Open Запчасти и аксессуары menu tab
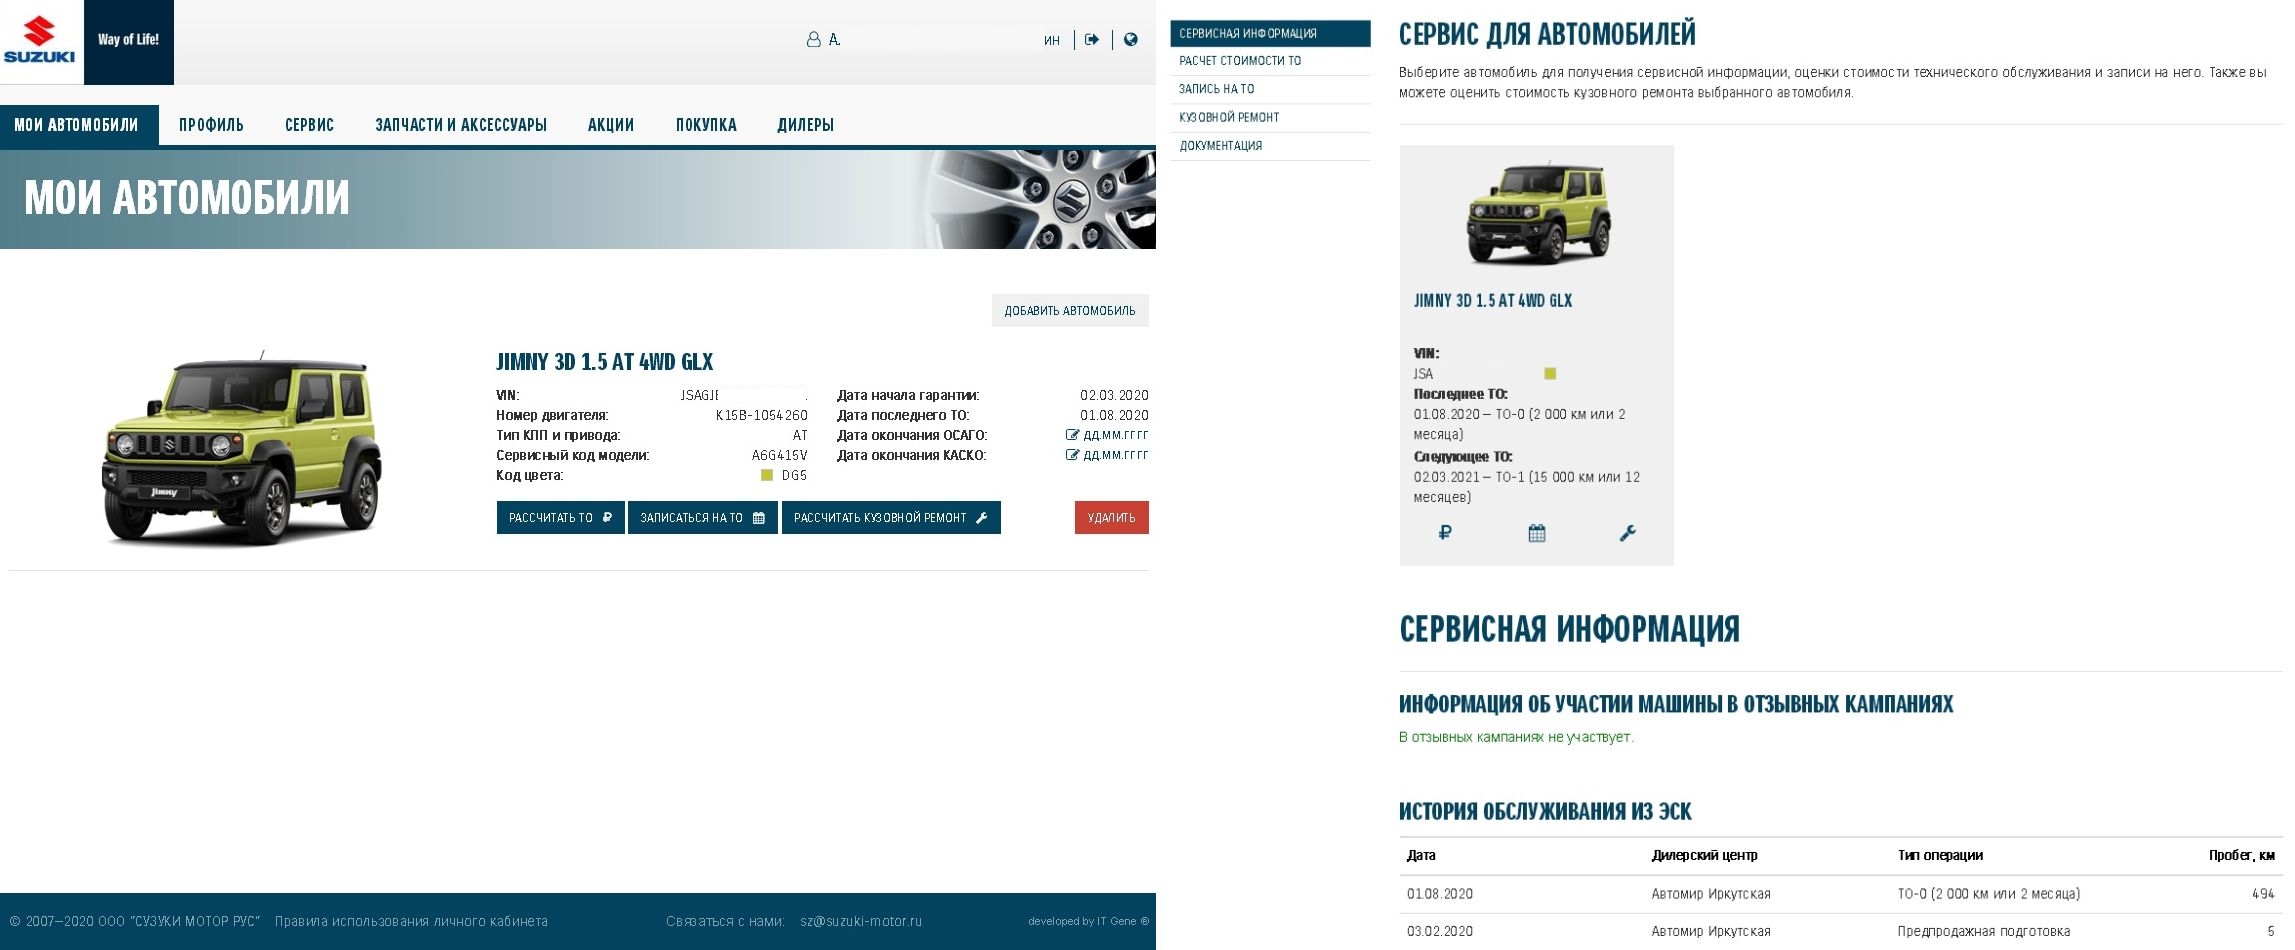 coord(461,125)
